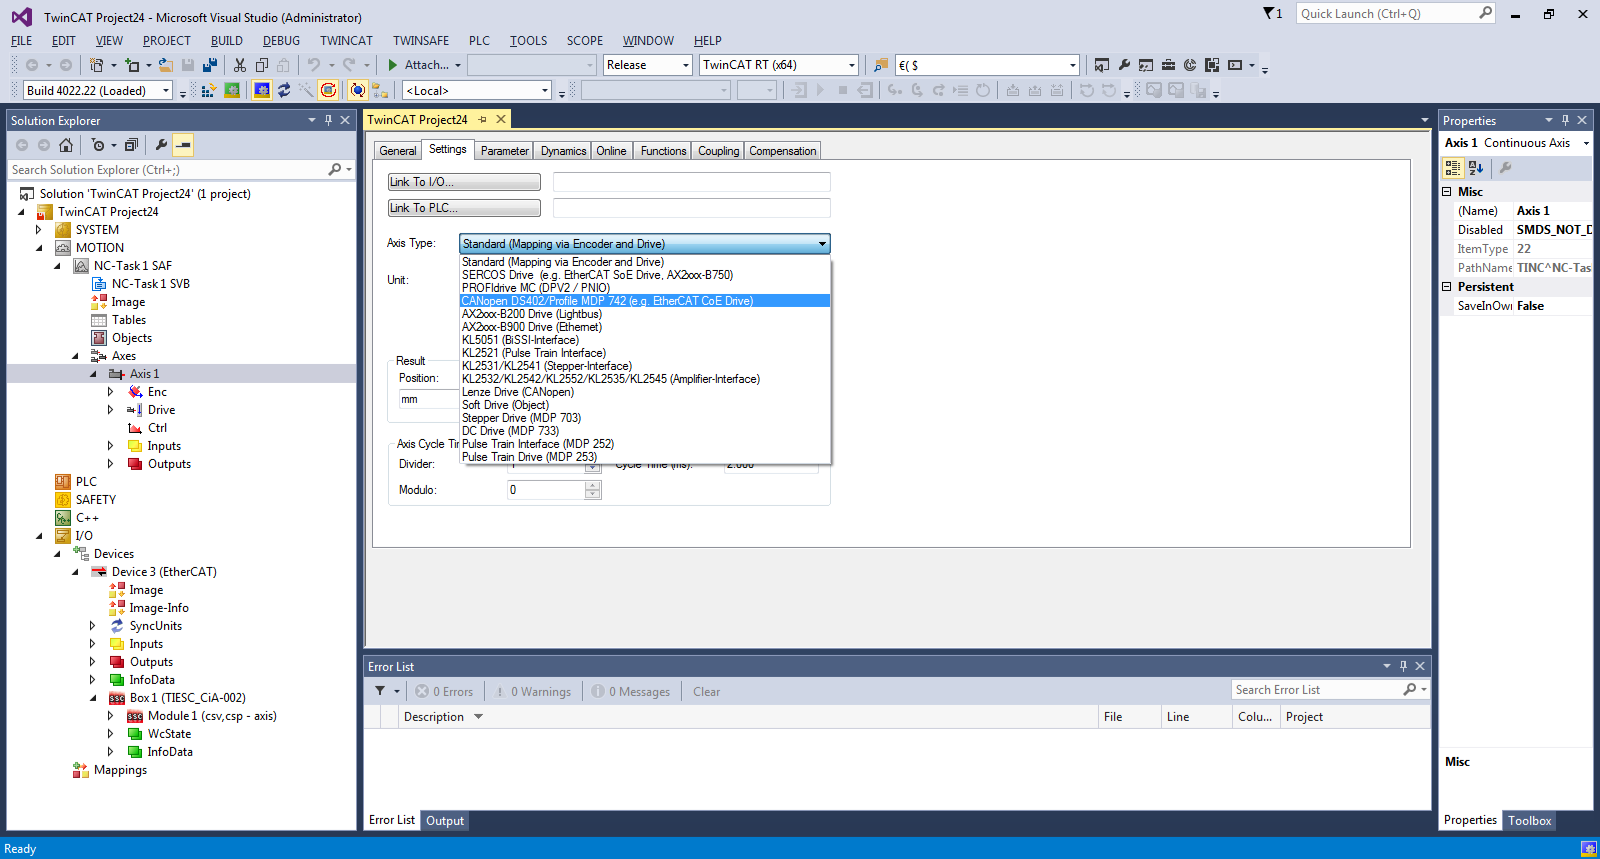The image size is (1600, 859).
Task: Click the Reload Devices refresh icon
Action: [284, 91]
